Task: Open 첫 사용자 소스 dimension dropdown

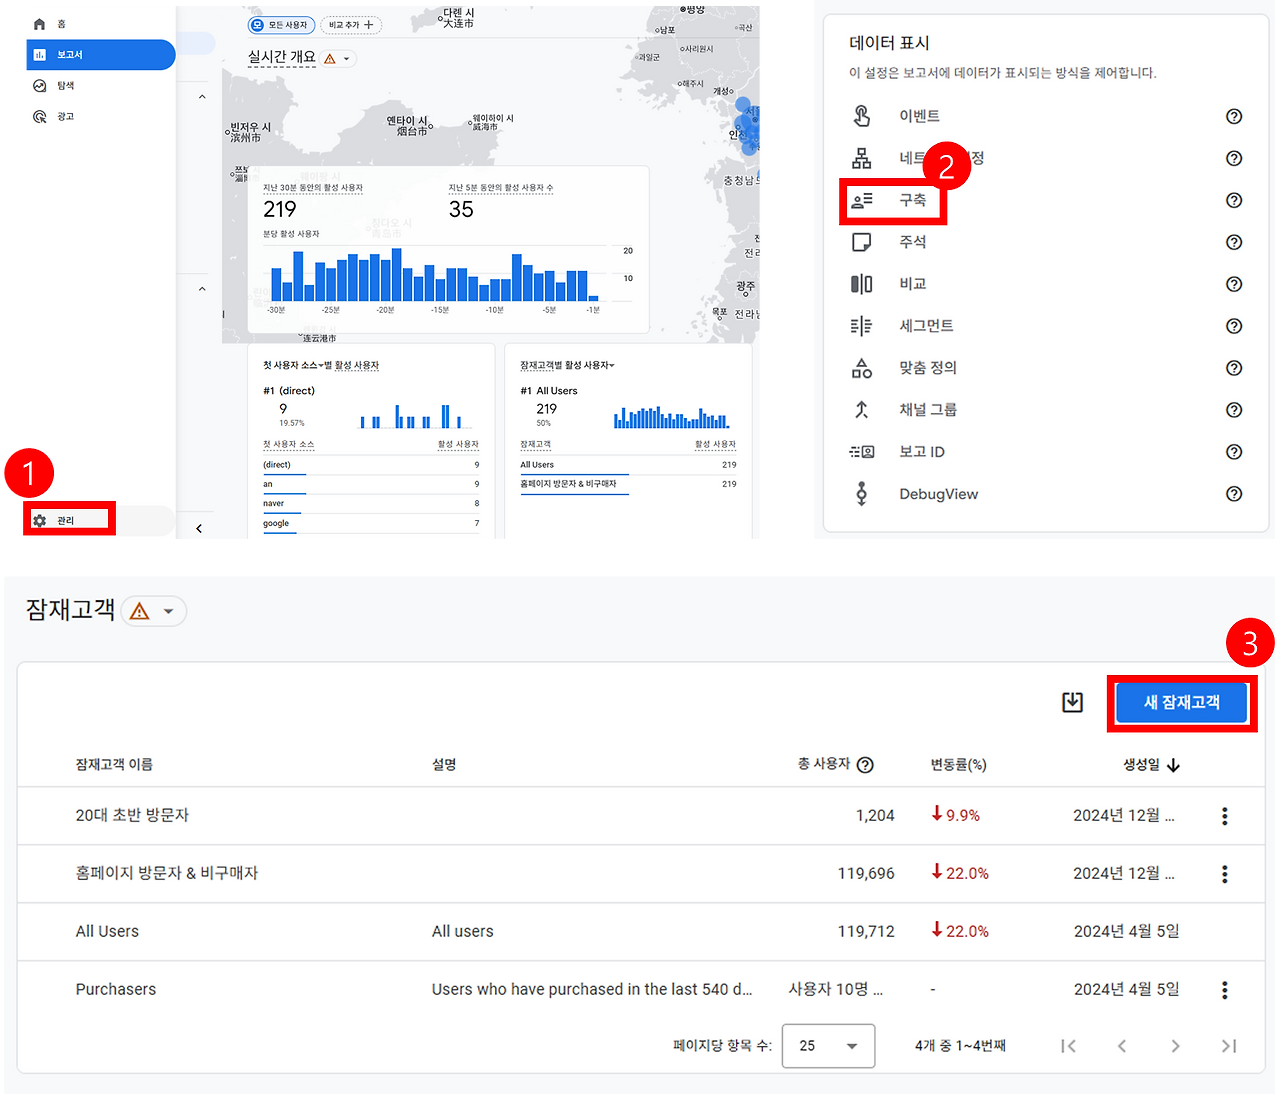Action: [321, 365]
